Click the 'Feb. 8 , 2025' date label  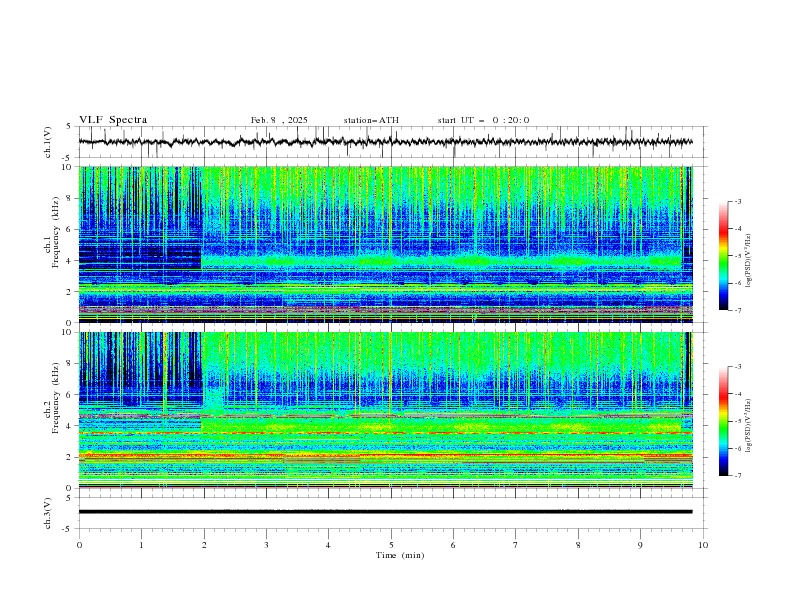[x=279, y=120]
